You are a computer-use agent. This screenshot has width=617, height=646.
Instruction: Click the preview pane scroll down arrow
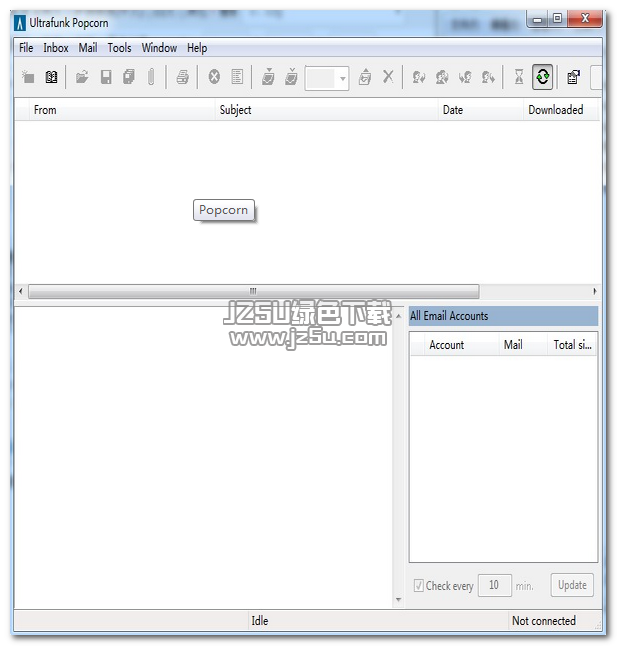398,599
